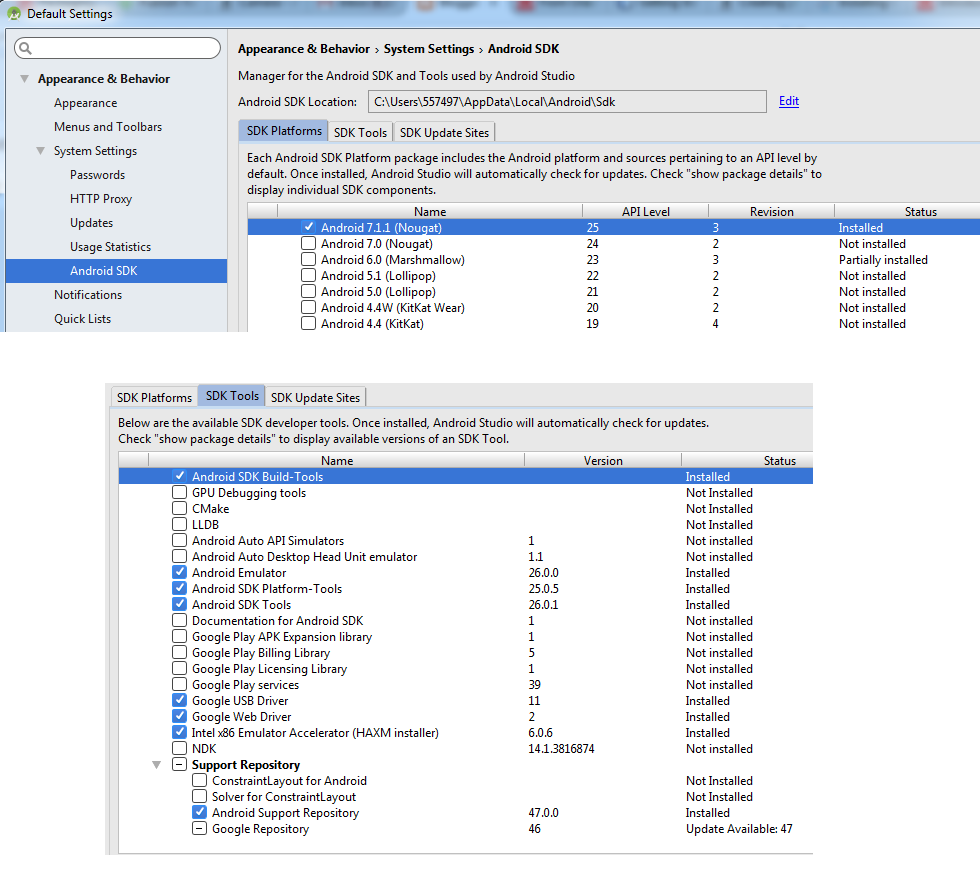The image size is (980, 874).
Task: Click 'Update Available: 47' status text
Action: click(x=739, y=829)
